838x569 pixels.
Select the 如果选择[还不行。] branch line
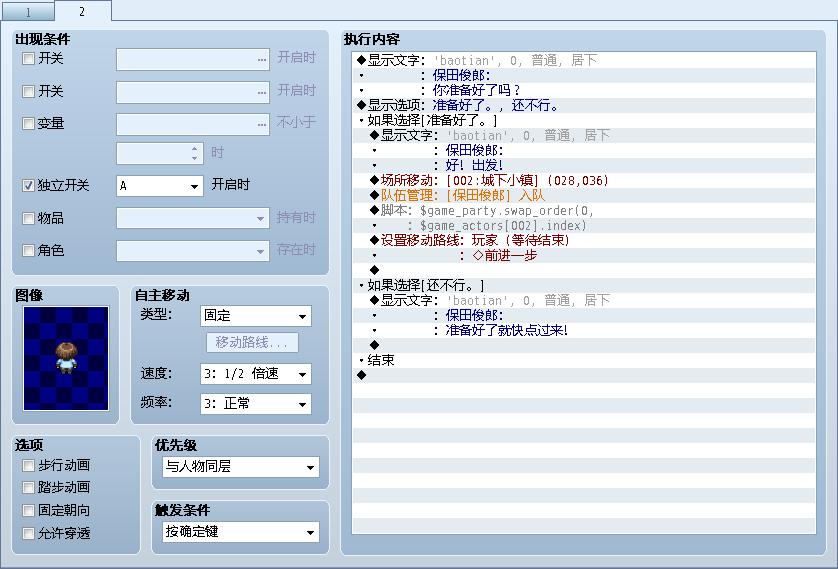tap(584, 285)
